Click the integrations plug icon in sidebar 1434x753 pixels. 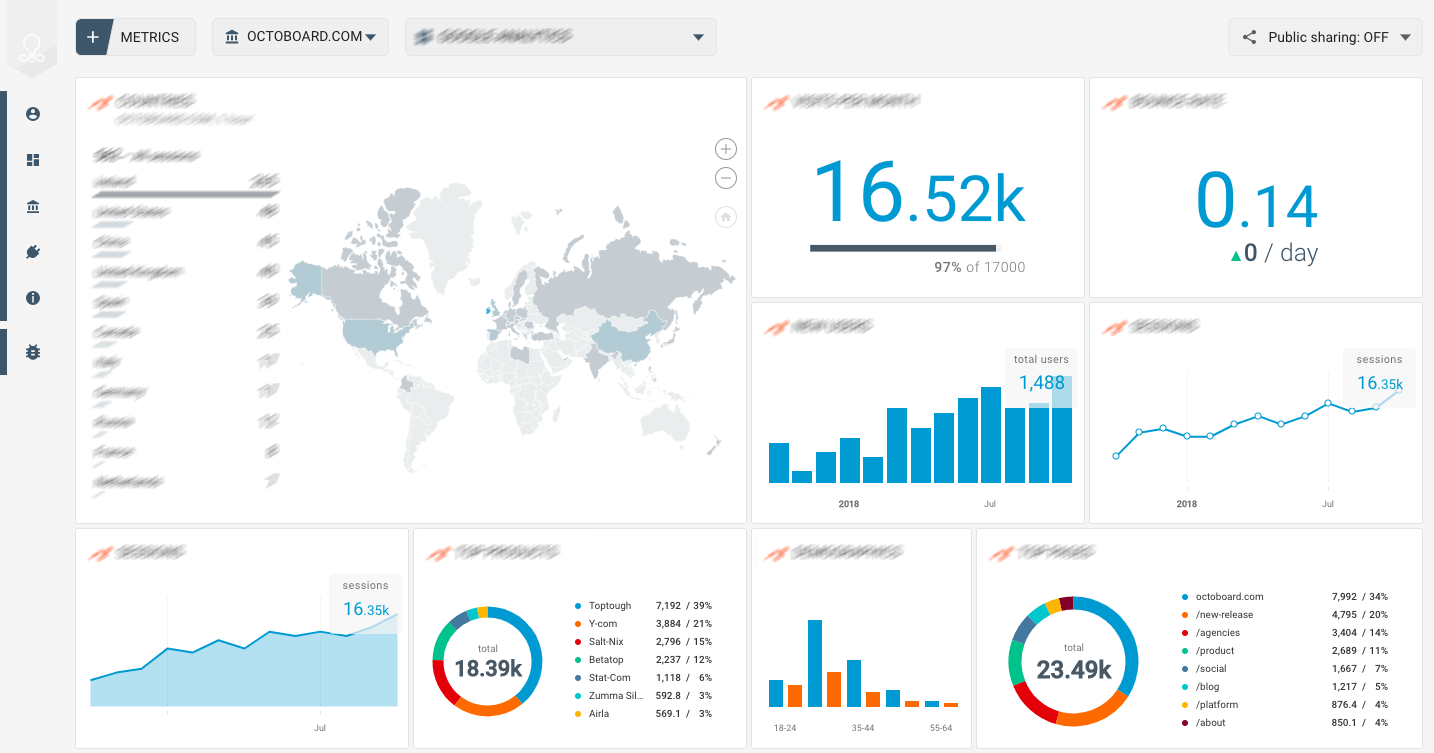click(x=32, y=252)
